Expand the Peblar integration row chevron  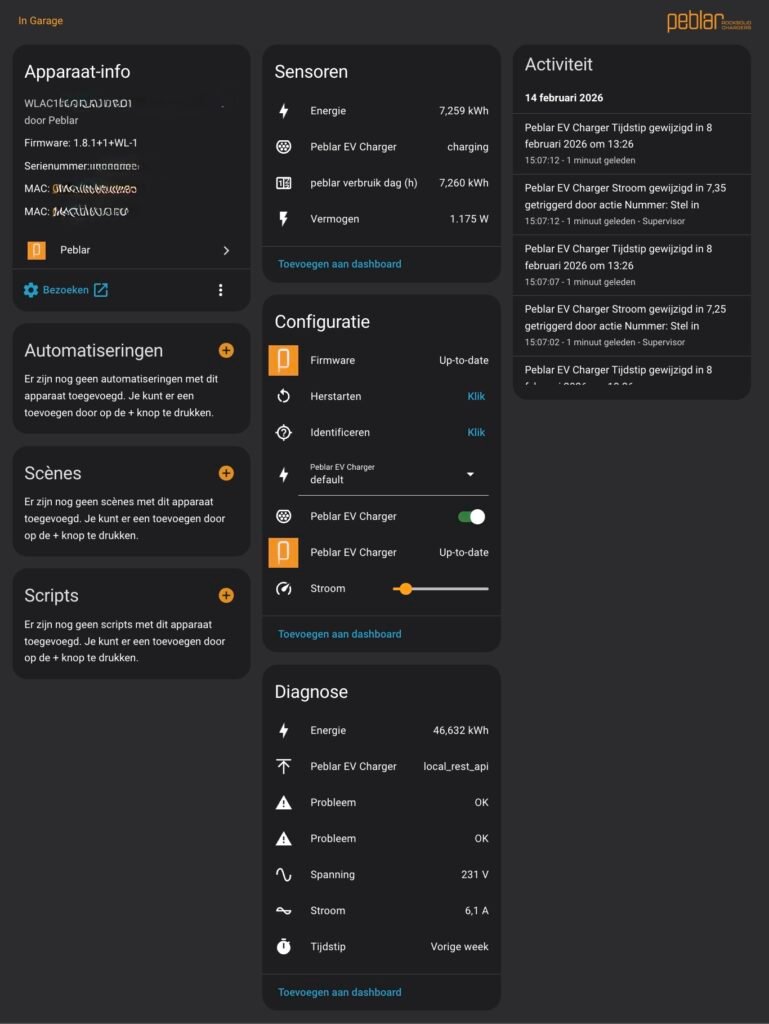pos(226,250)
